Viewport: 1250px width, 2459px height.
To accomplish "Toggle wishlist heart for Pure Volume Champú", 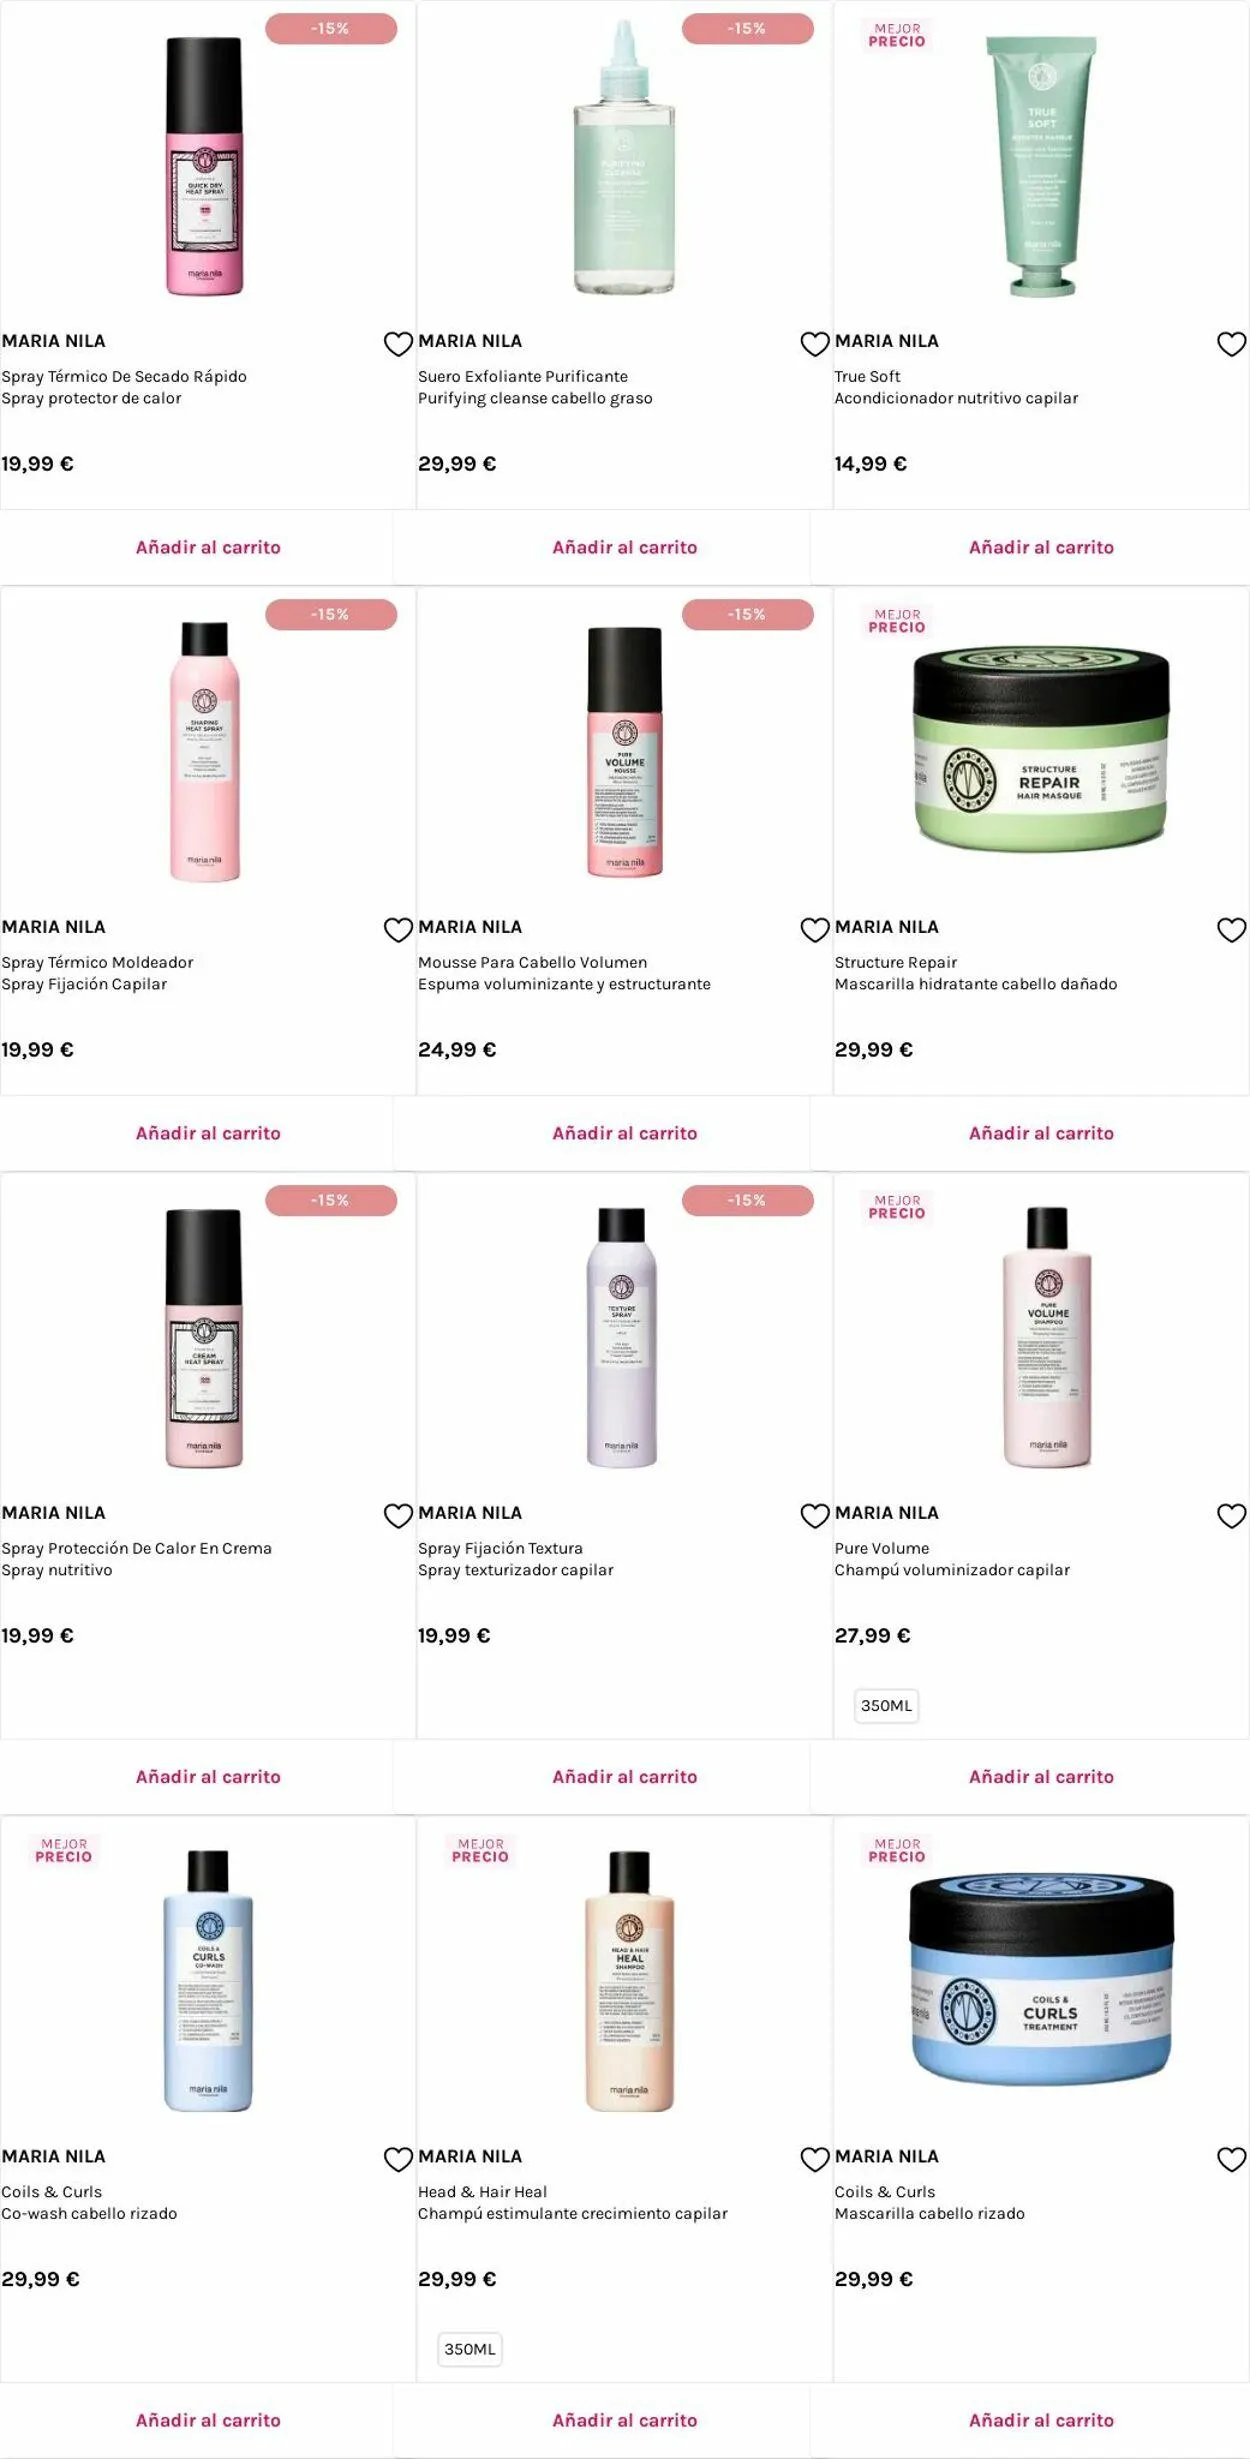I will tap(1231, 1516).
